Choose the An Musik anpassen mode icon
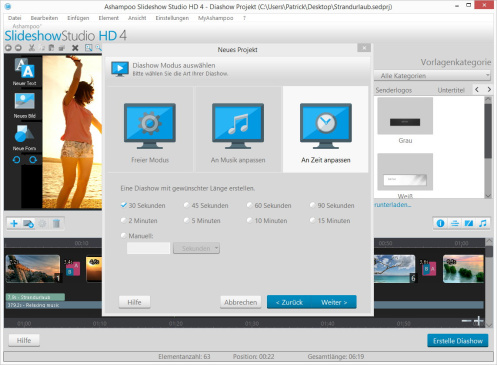The width and height of the screenshot is (497, 365). (x=238, y=126)
